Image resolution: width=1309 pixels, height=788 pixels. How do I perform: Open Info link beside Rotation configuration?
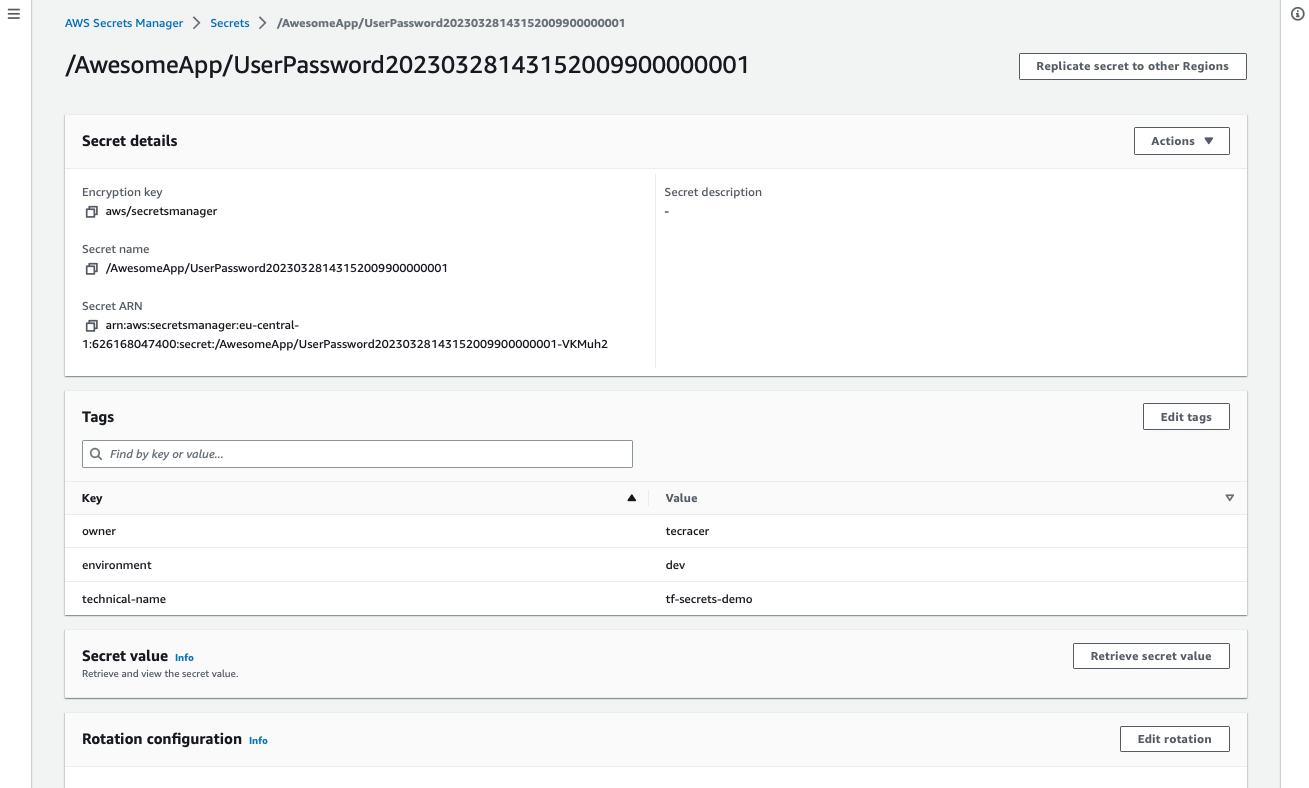pyautogui.click(x=258, y=741)
